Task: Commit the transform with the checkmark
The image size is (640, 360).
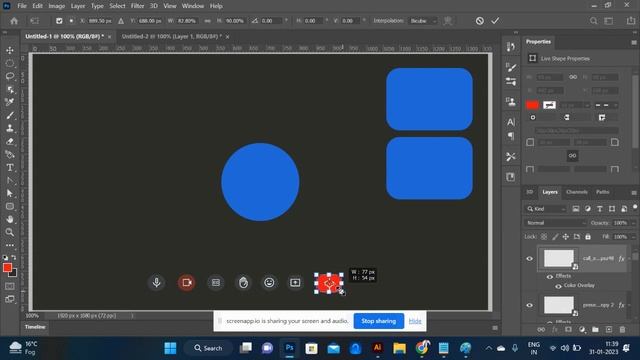Action: [495, 21]
